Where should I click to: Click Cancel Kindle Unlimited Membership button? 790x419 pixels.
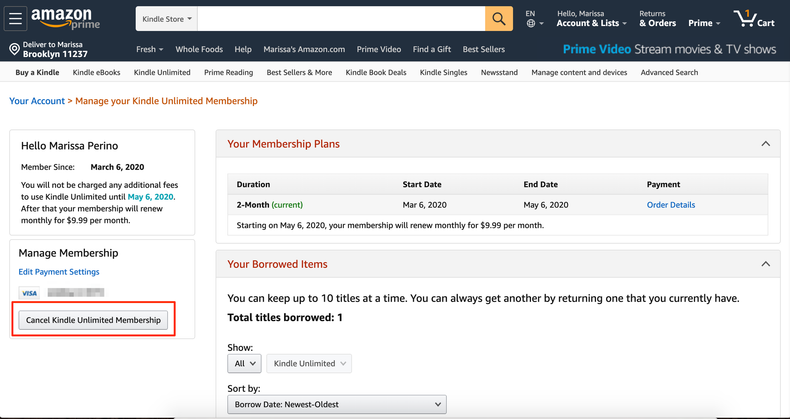pos(93,320)
